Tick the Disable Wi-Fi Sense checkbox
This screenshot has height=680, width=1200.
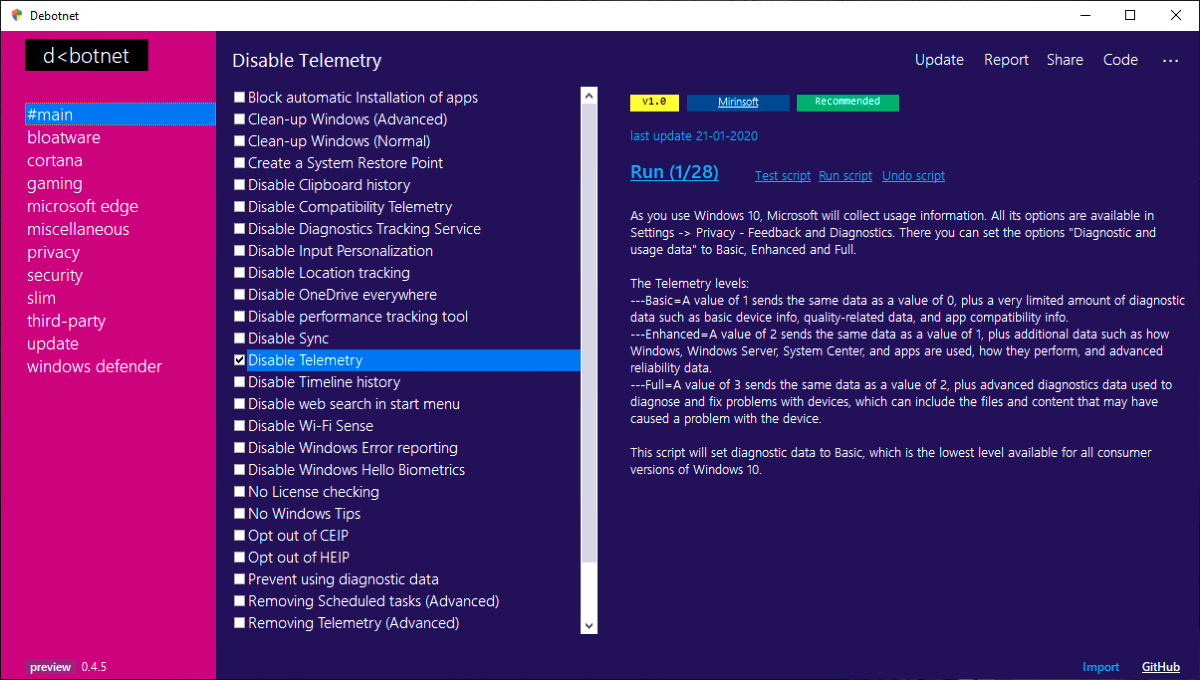coord(240,426)
